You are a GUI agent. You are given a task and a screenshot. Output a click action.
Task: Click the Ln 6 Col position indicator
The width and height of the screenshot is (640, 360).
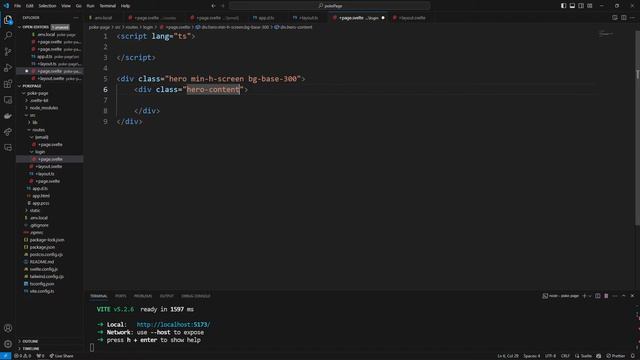(508, 356)
